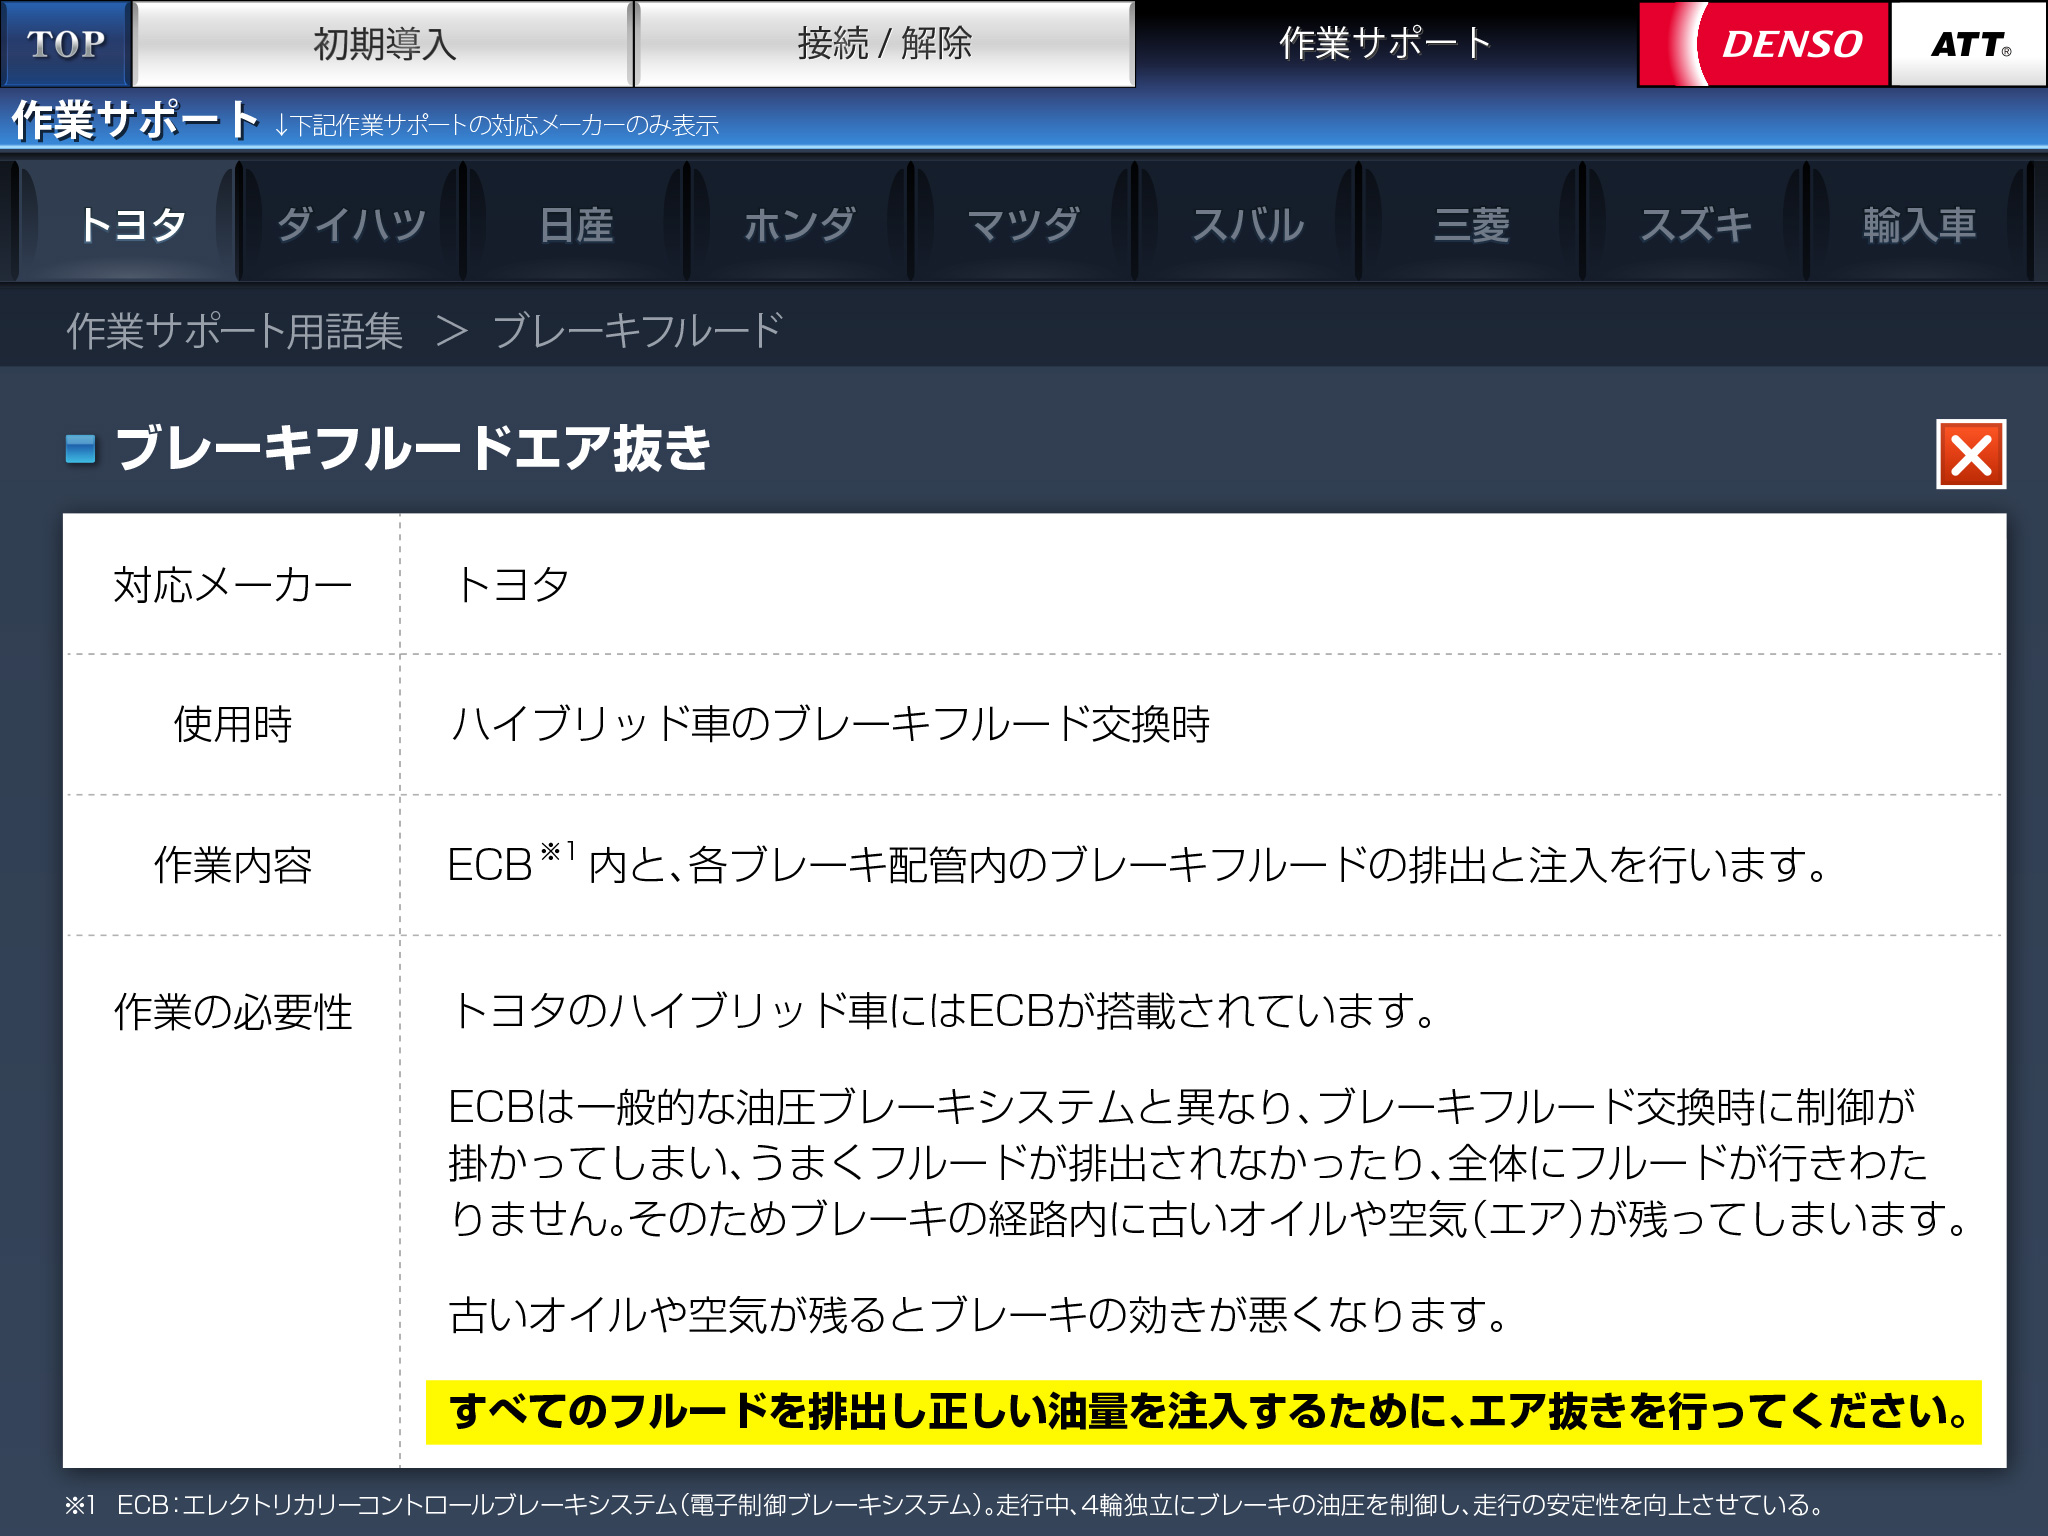Screen dimensions: 2048x1536
Task: Go back to 作業サポート用語集 breadcrumb
Action: click(x=235, y=331)
